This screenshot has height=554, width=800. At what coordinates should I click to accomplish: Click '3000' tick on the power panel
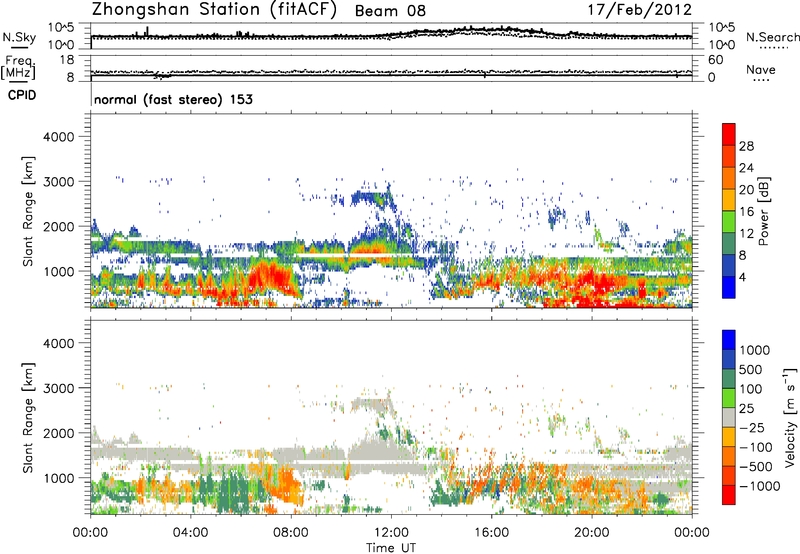(59, 182)
